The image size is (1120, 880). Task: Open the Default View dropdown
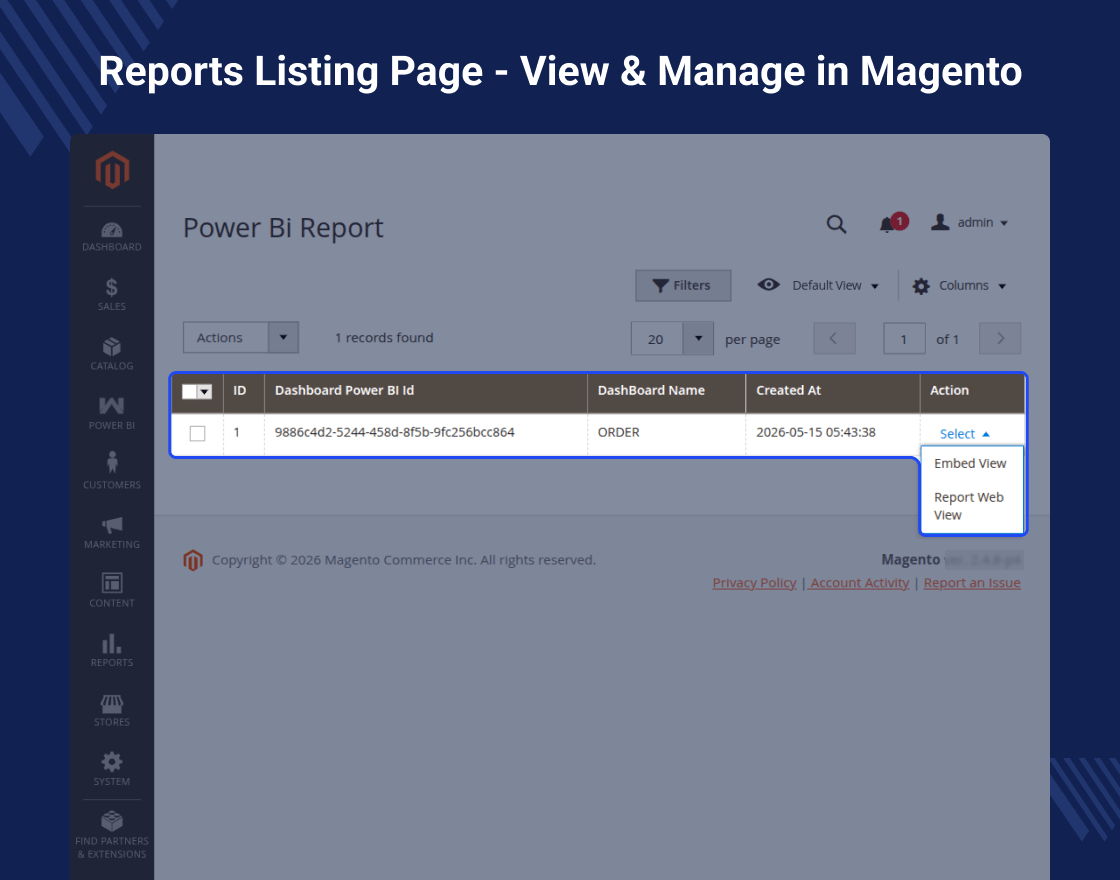point(818,285)
